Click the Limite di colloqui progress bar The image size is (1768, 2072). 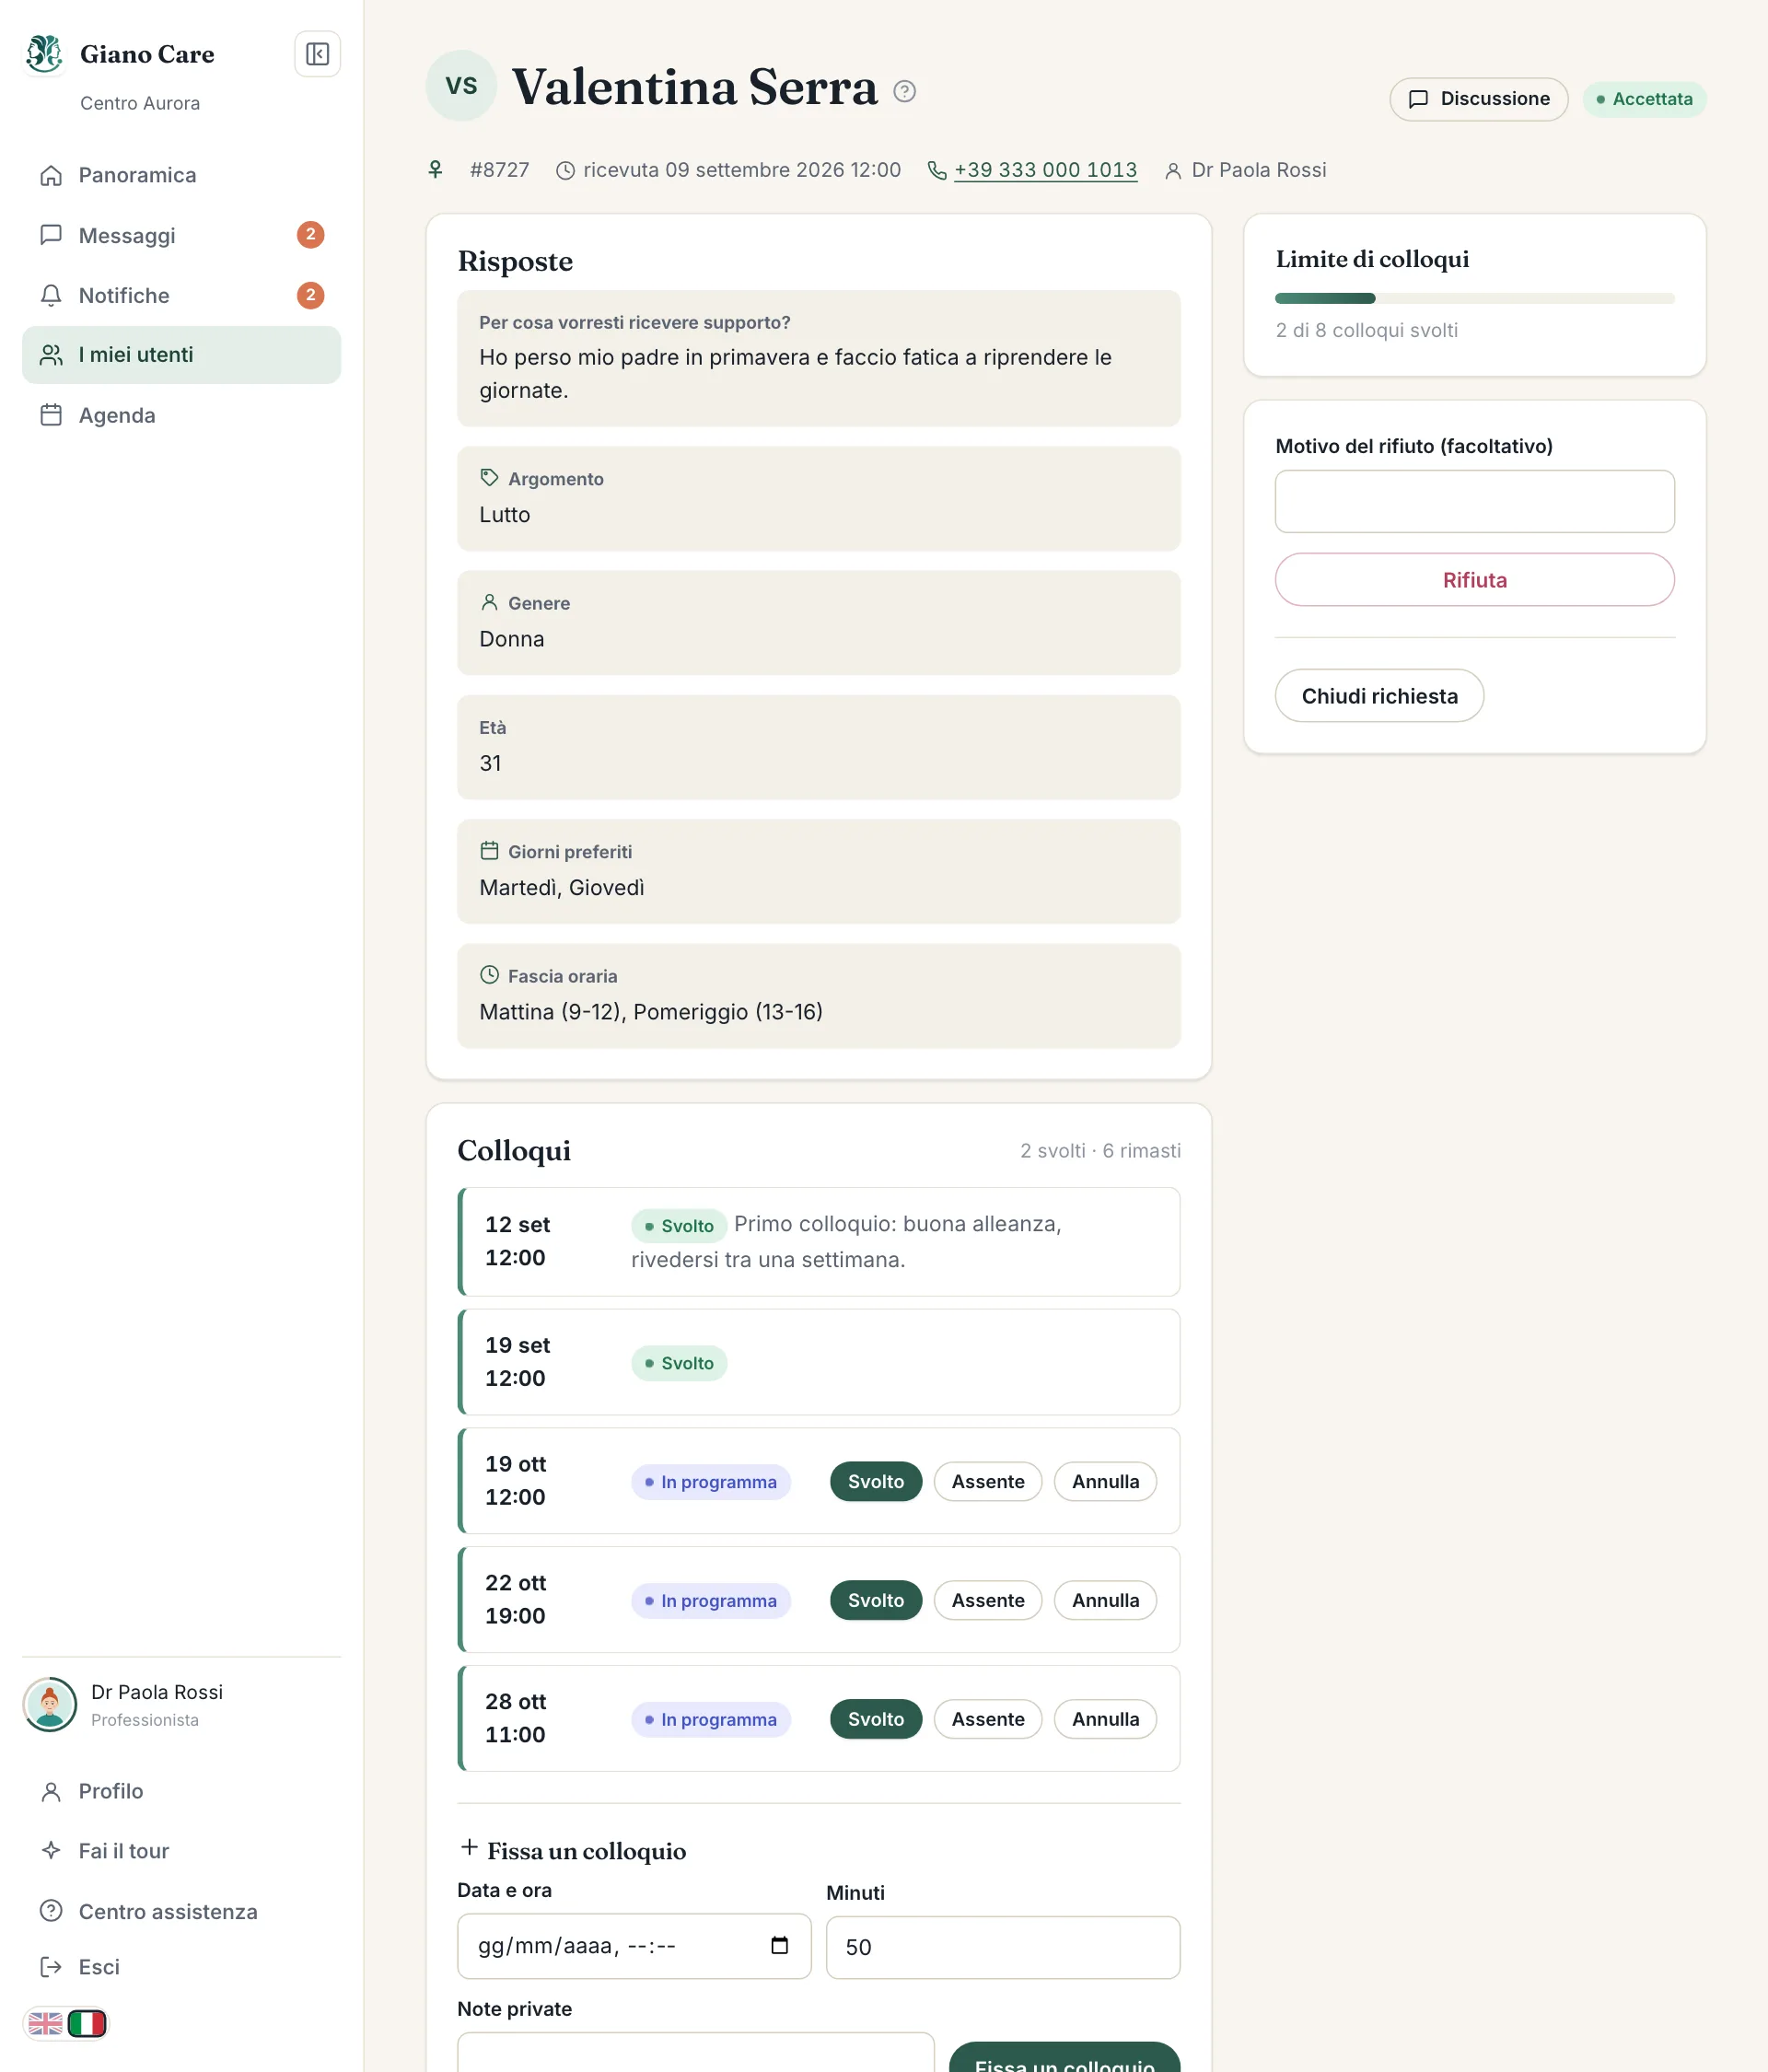click(1474, 298)
